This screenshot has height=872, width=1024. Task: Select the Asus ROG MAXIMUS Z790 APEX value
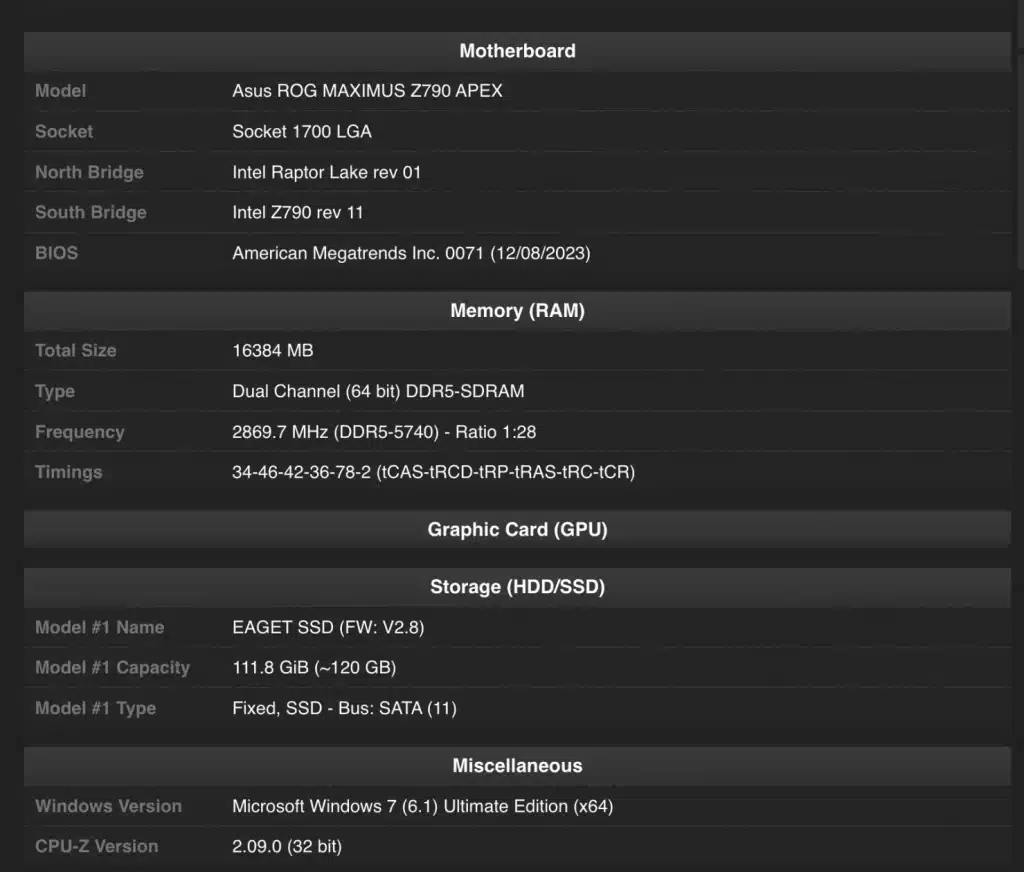[x=367, y=91]
